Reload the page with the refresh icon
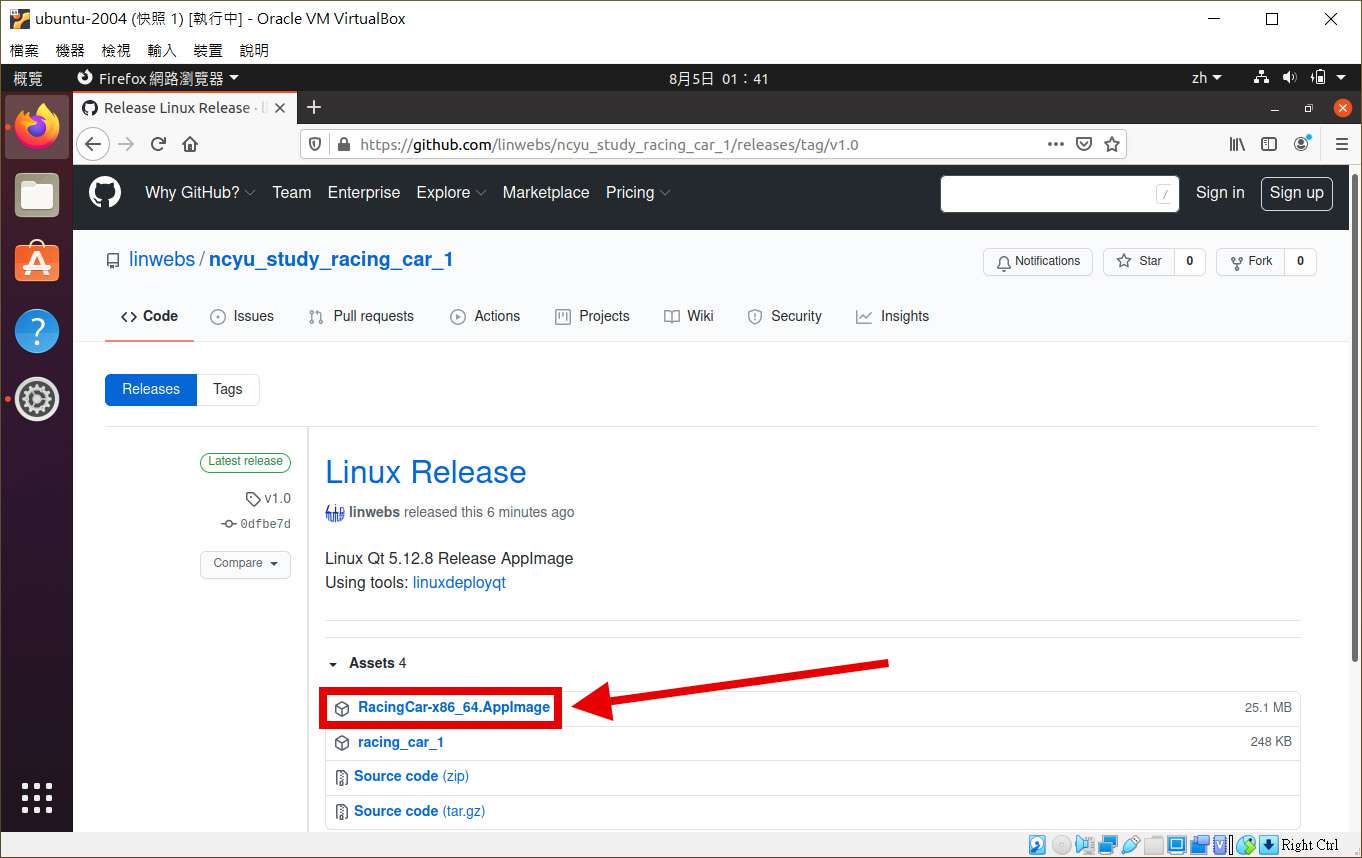The width and height of the screenshot is (1362, 858). (158, 144)
